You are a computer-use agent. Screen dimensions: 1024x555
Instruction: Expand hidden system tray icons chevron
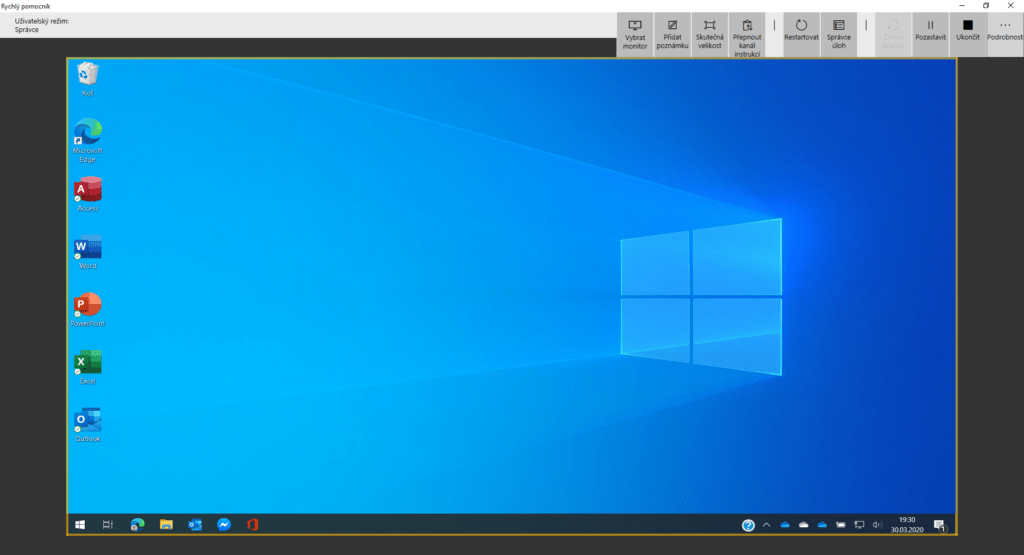point(767,525)
